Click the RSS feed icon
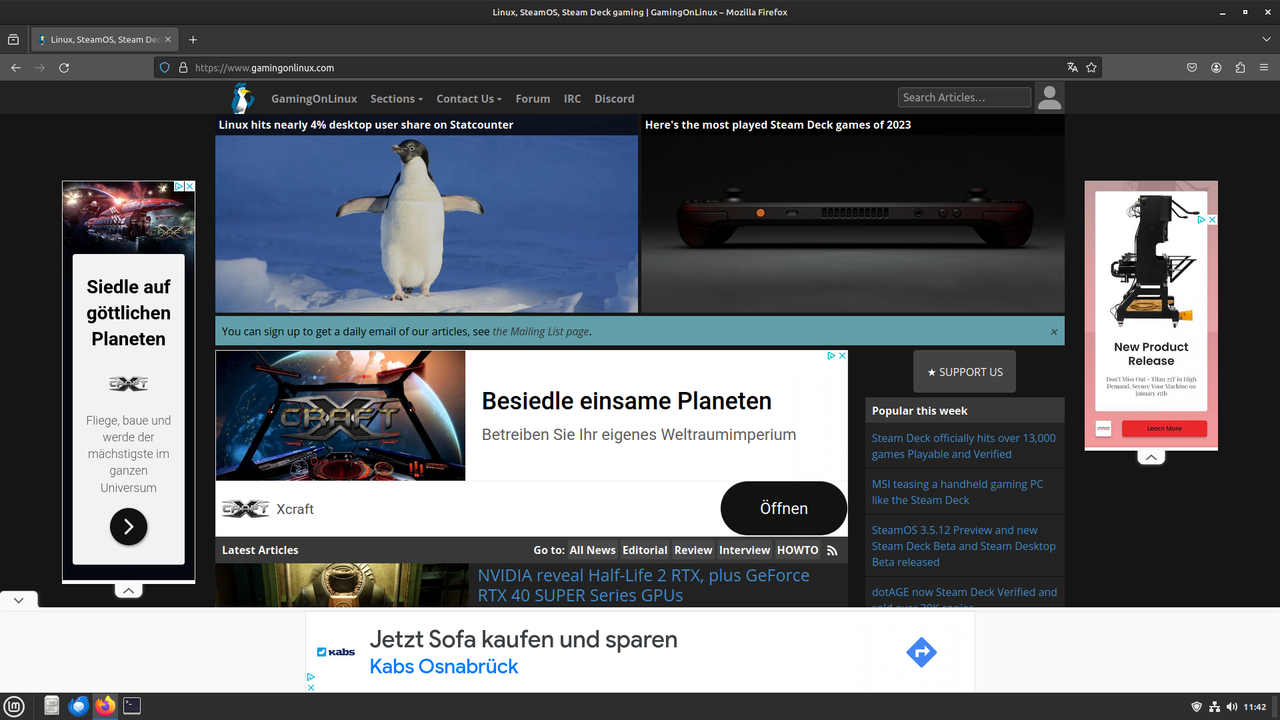 832,550
